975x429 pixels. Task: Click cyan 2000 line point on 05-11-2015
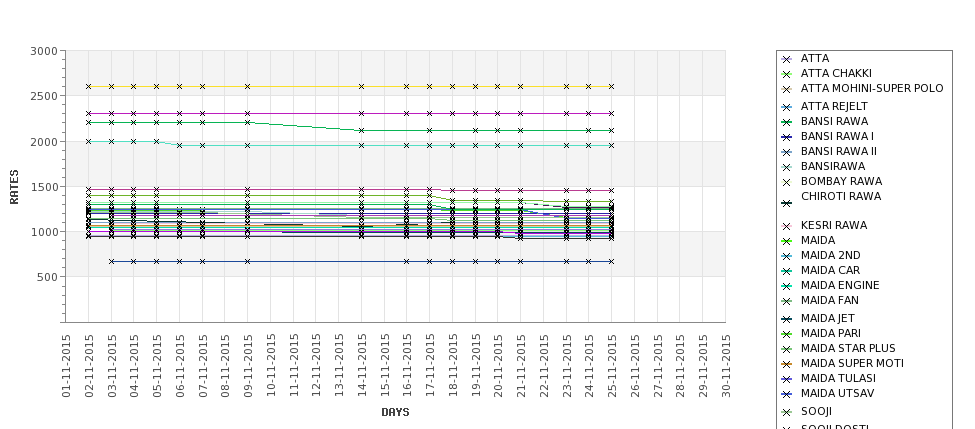(157, 141)
